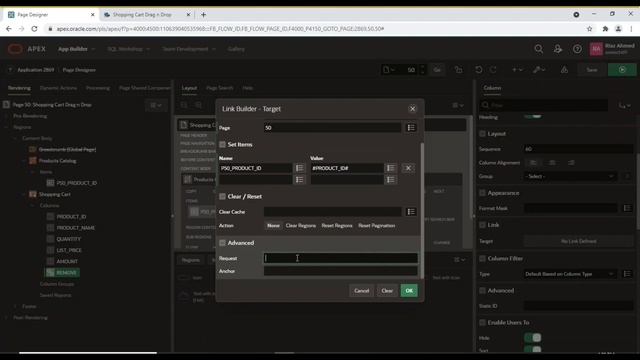Select P50_PRODUCT_ID item in tree

(x=76, y=183)
